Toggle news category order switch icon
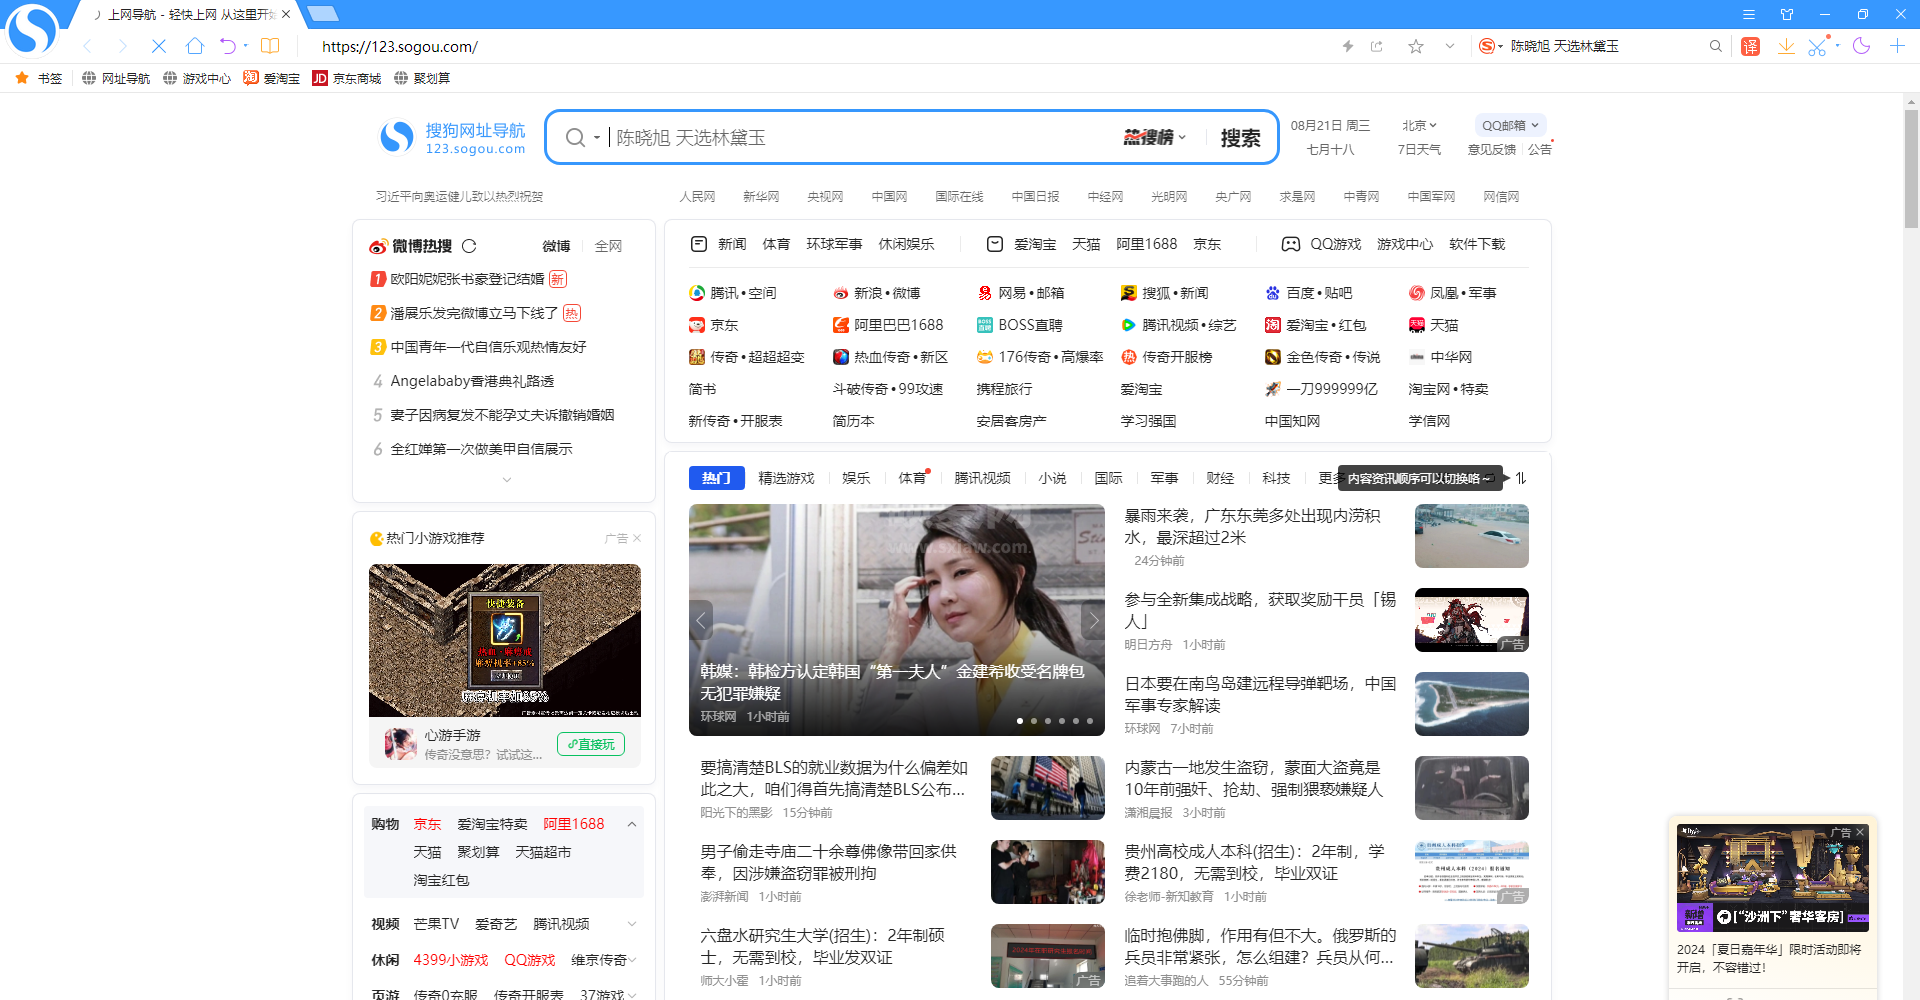Screen dimensions: 1920x1000 1521,478
